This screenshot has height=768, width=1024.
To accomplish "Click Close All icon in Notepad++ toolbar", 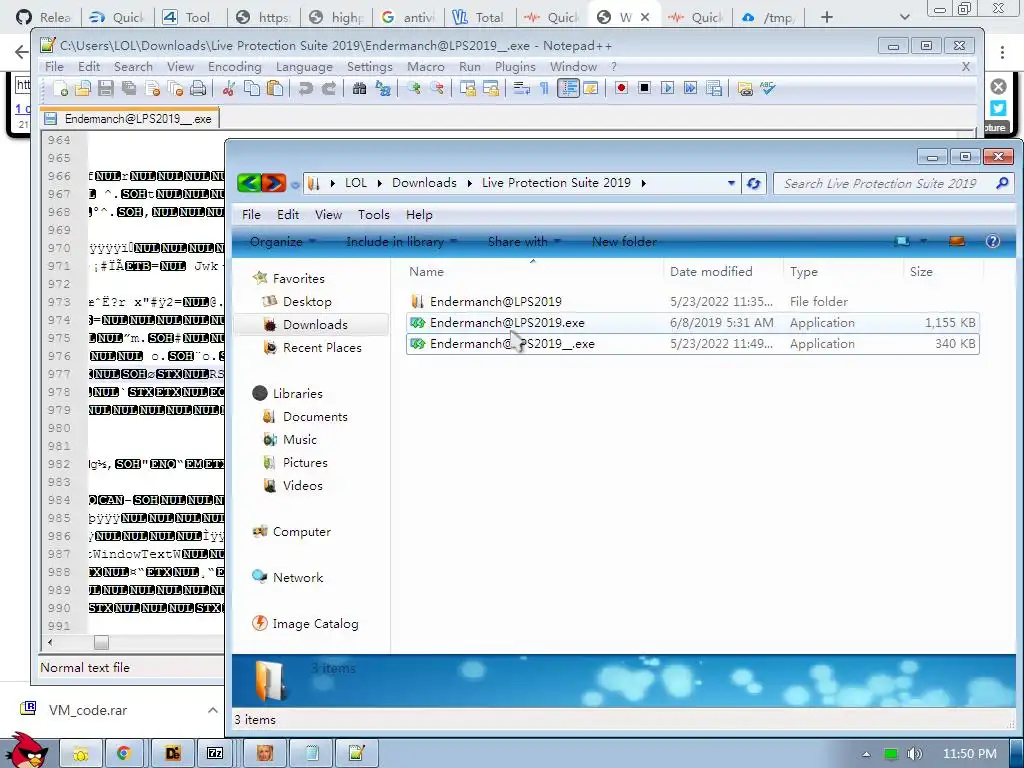I will point(175,89).
